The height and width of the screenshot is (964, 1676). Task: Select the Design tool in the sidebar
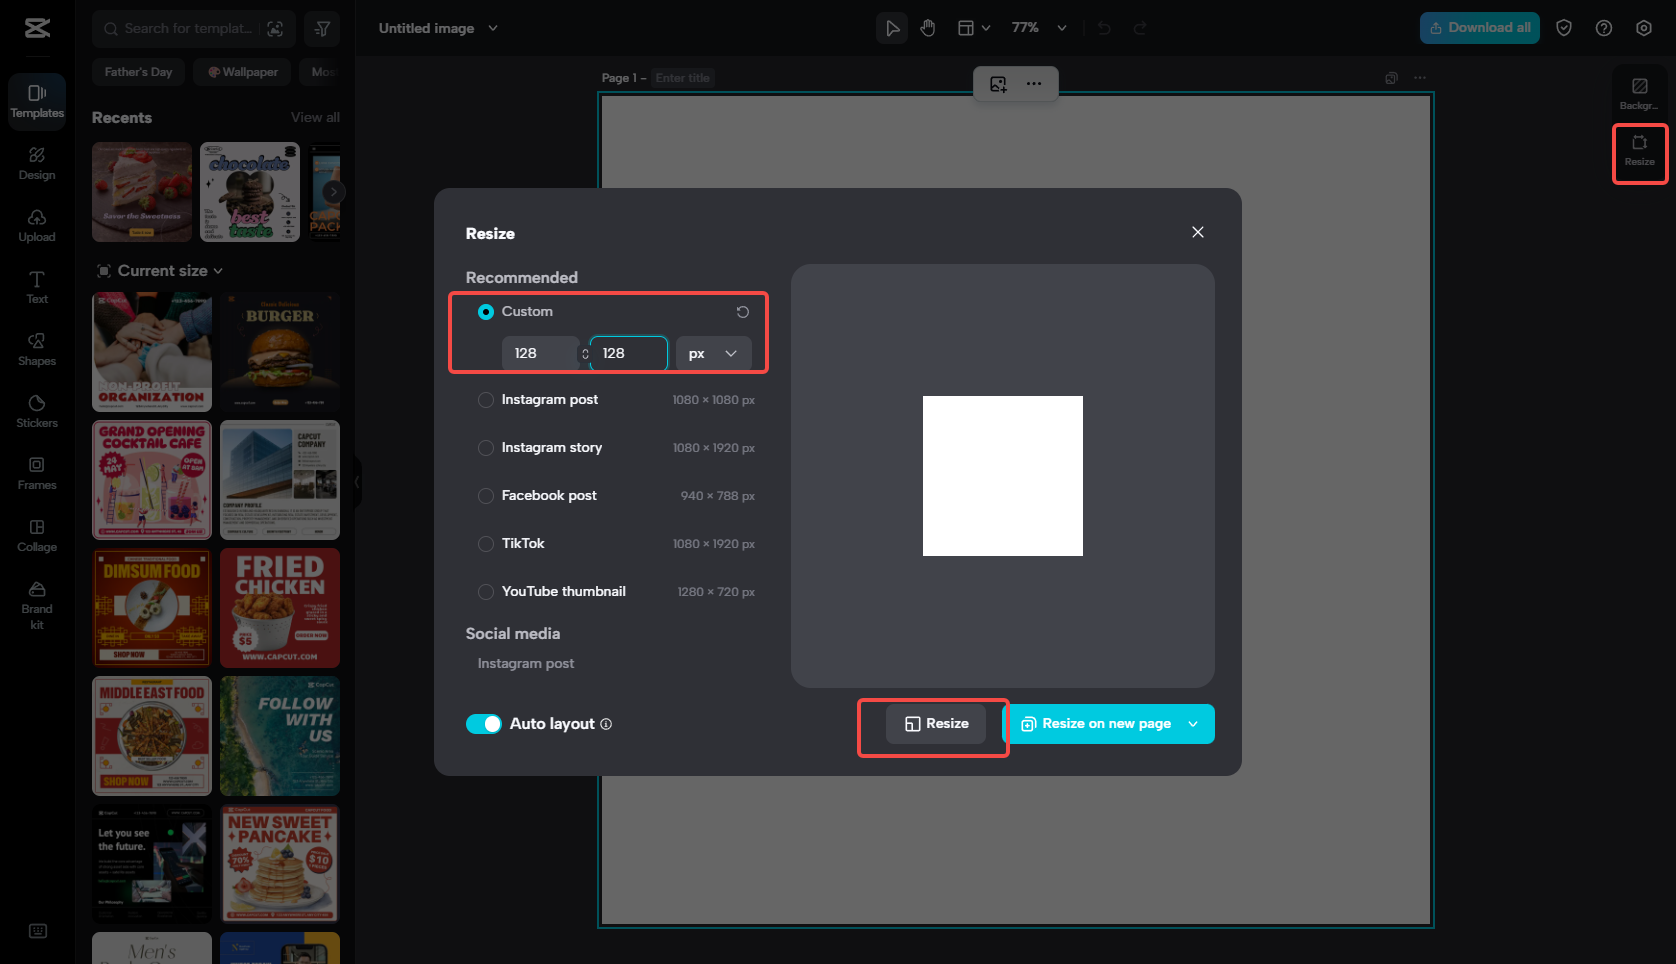pos(37,163)
